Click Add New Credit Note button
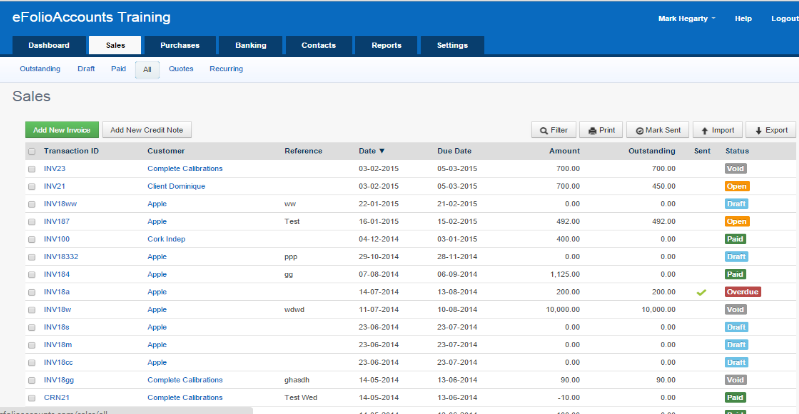Image resolution: width=799 pixels, height=414 pixels. (x=147, y=130)
